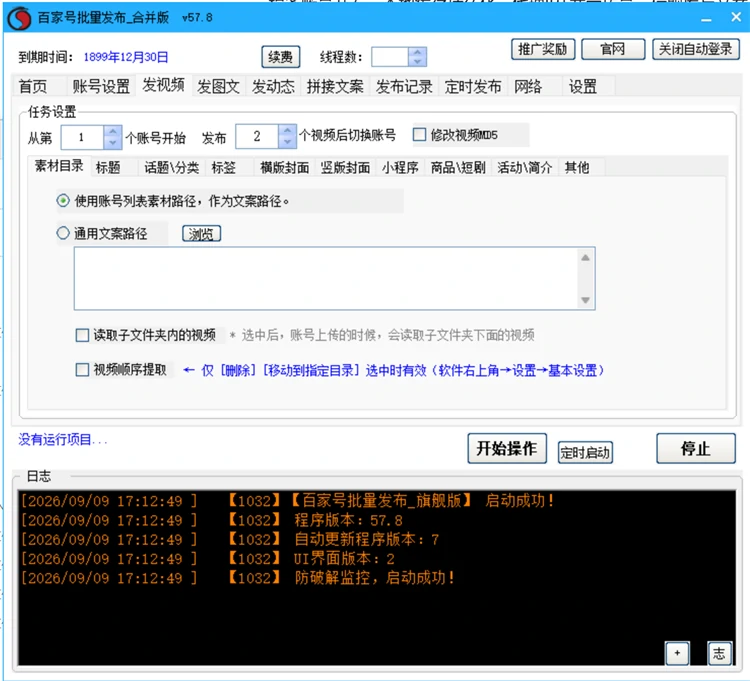The image size is (750, 681).
Task: Click 关闭自动登录 button
Action: point(695,49)
